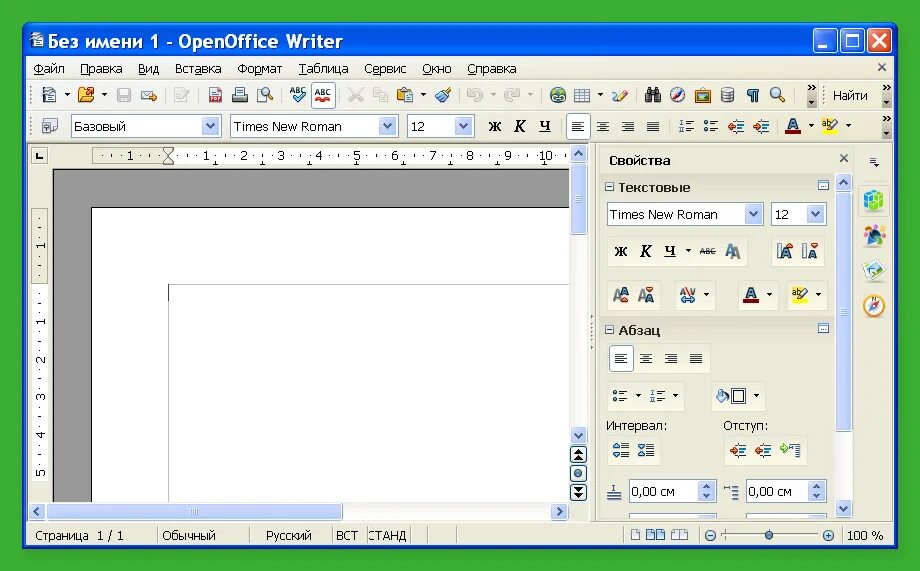Open Find & Replace binoculars icon

click(x=652, y=94)
